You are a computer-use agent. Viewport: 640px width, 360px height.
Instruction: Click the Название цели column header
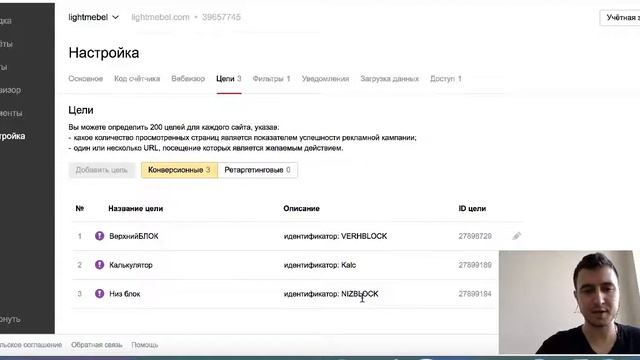pos(136,209)
